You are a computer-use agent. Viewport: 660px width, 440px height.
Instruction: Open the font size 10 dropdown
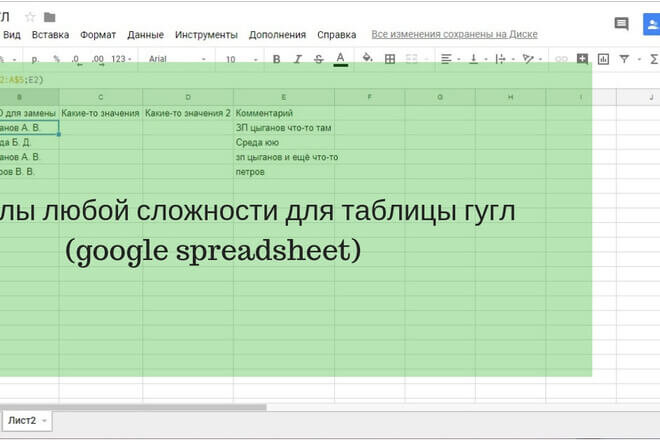point(242,59)
